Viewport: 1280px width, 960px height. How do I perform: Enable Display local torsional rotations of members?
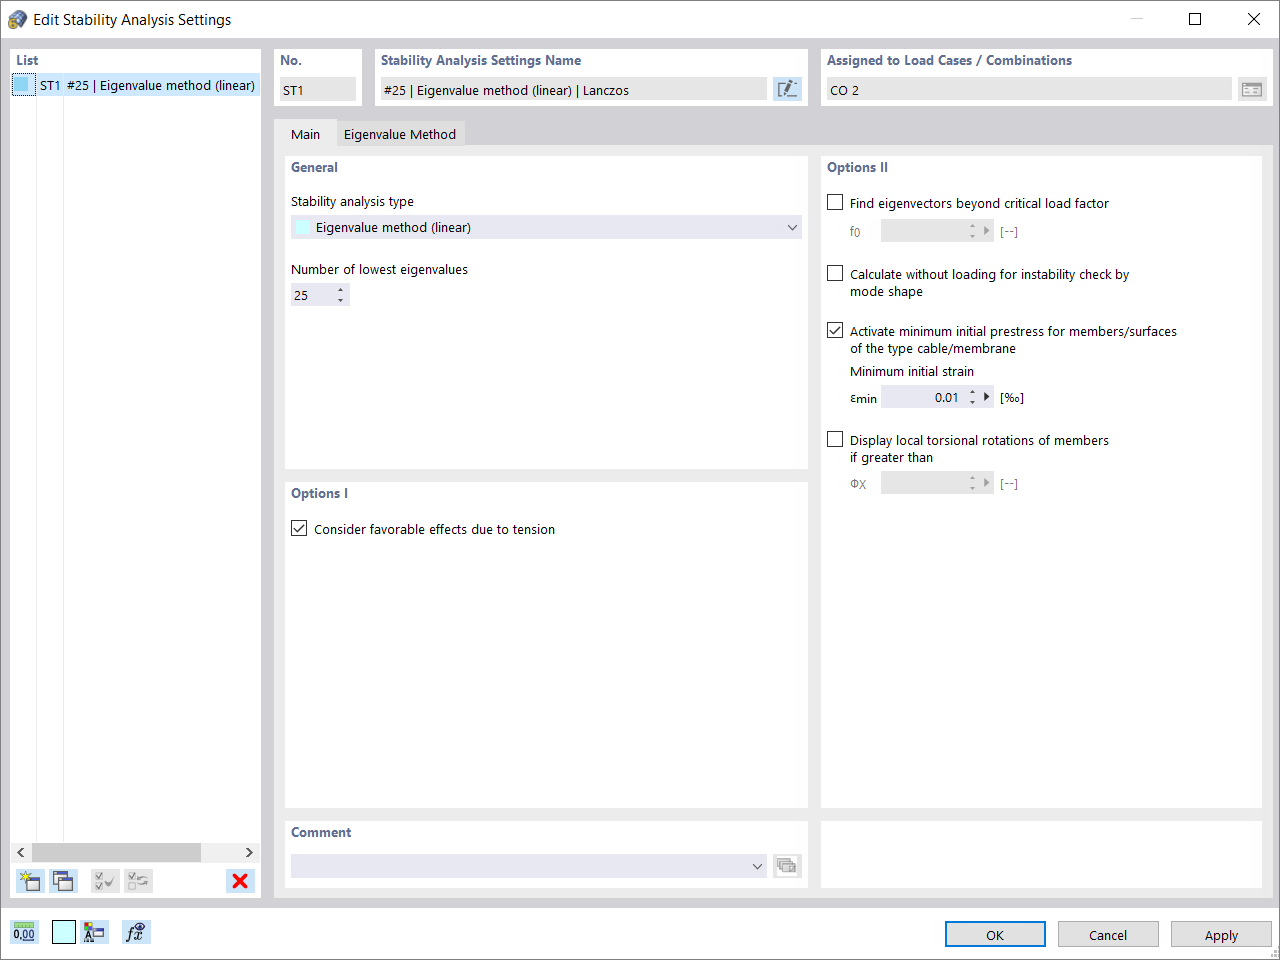[835, 439]
